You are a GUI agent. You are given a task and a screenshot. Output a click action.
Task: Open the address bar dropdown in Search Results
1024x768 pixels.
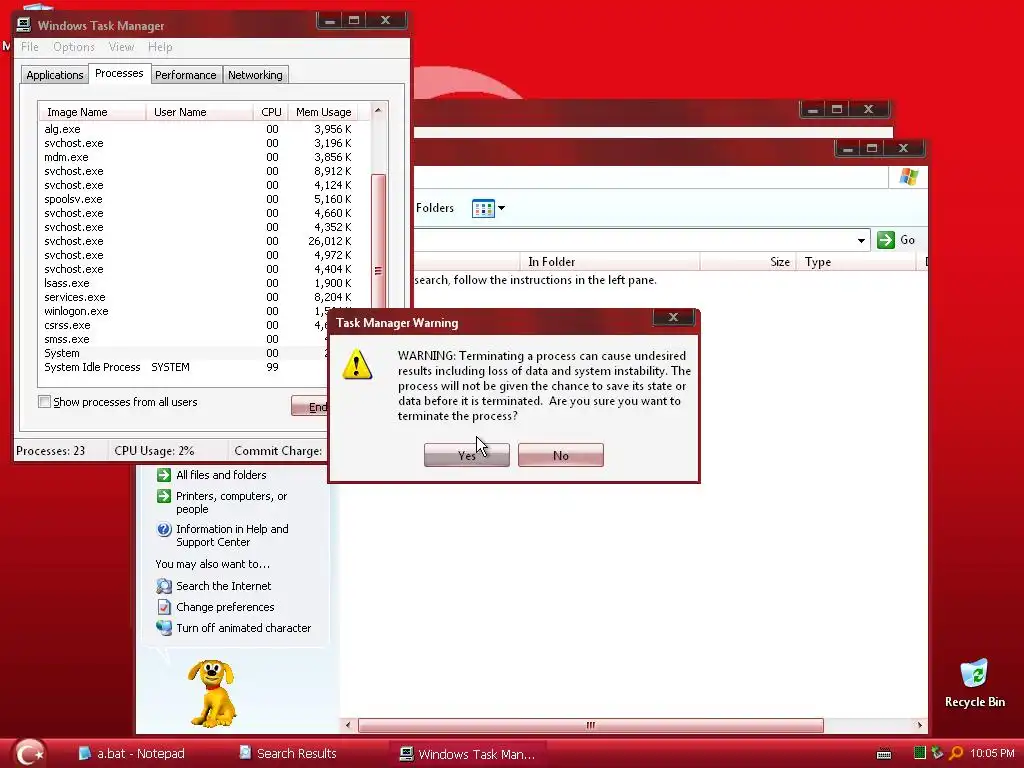pyautogui.click(x=861, y=240)
